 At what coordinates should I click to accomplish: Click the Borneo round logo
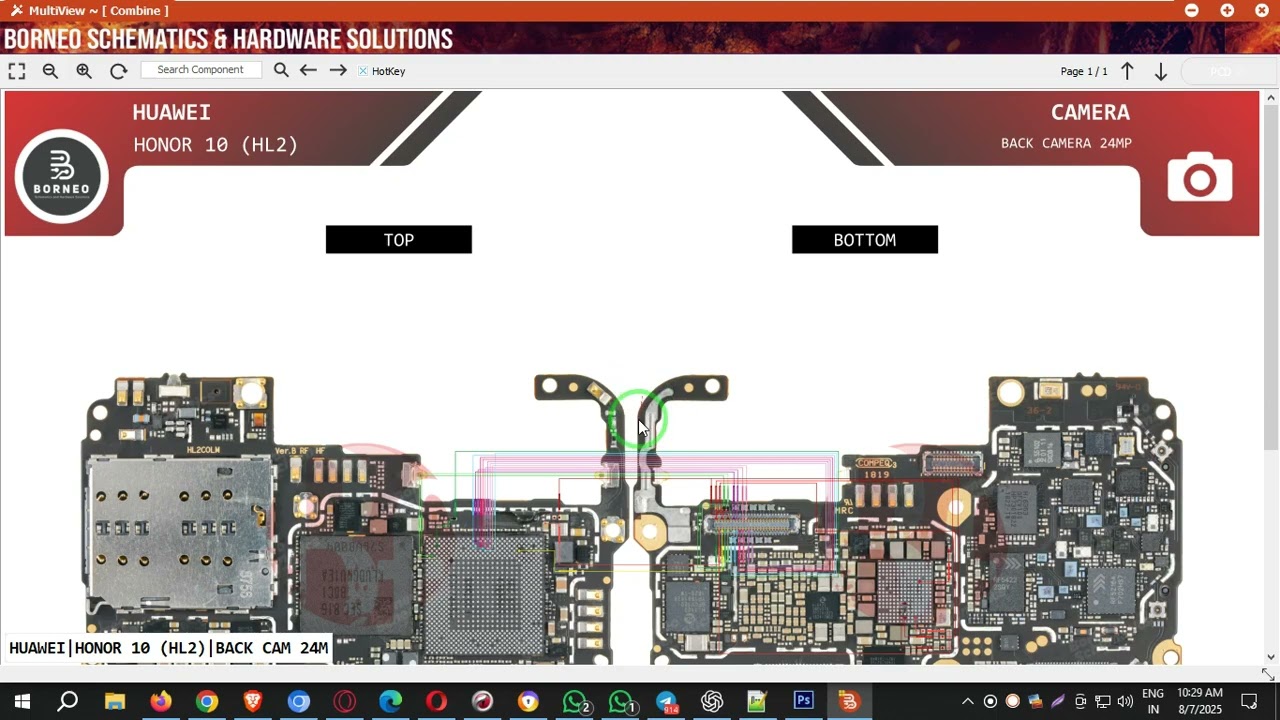[62, 176]
